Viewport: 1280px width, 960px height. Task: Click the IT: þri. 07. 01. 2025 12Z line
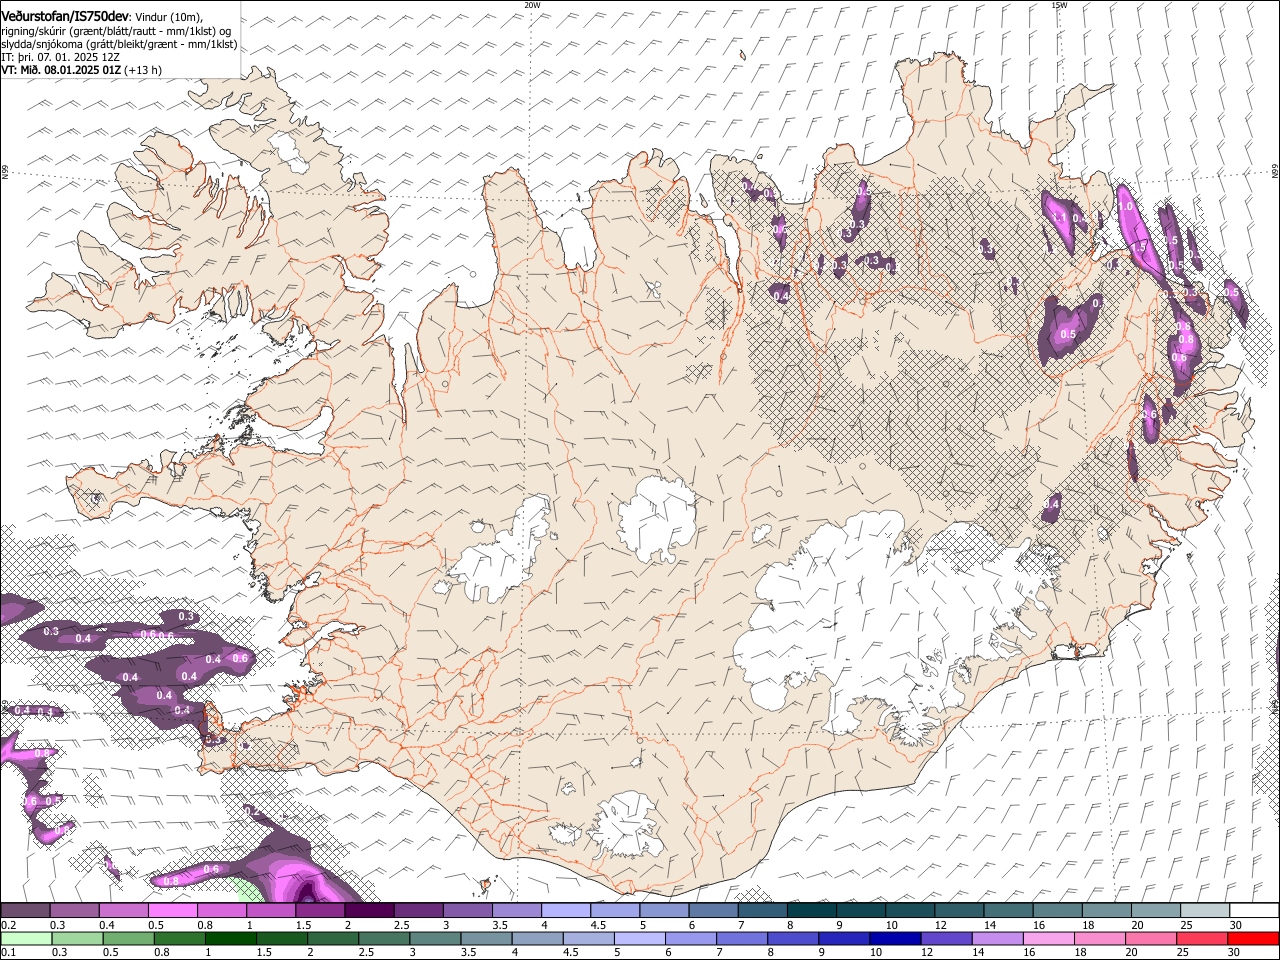tap(61, 57)
